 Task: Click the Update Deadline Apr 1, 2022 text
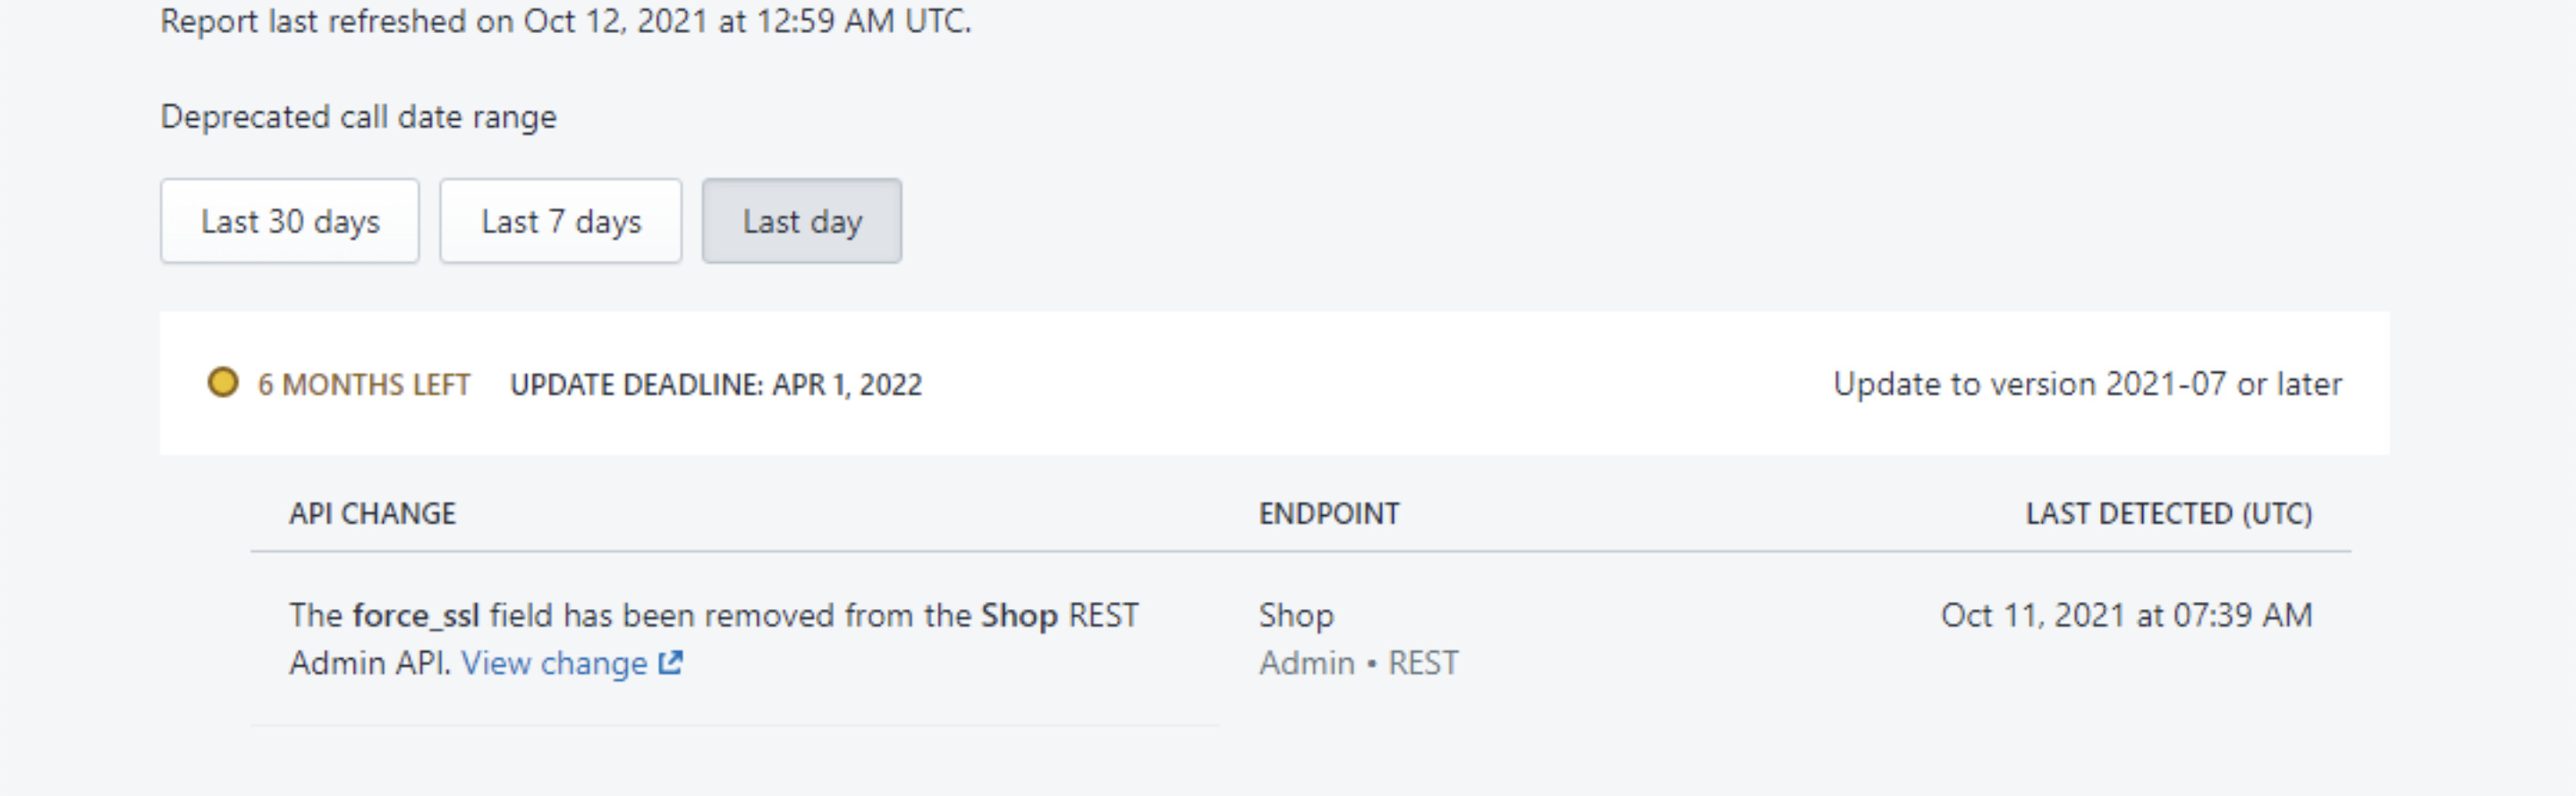(716, 384)
